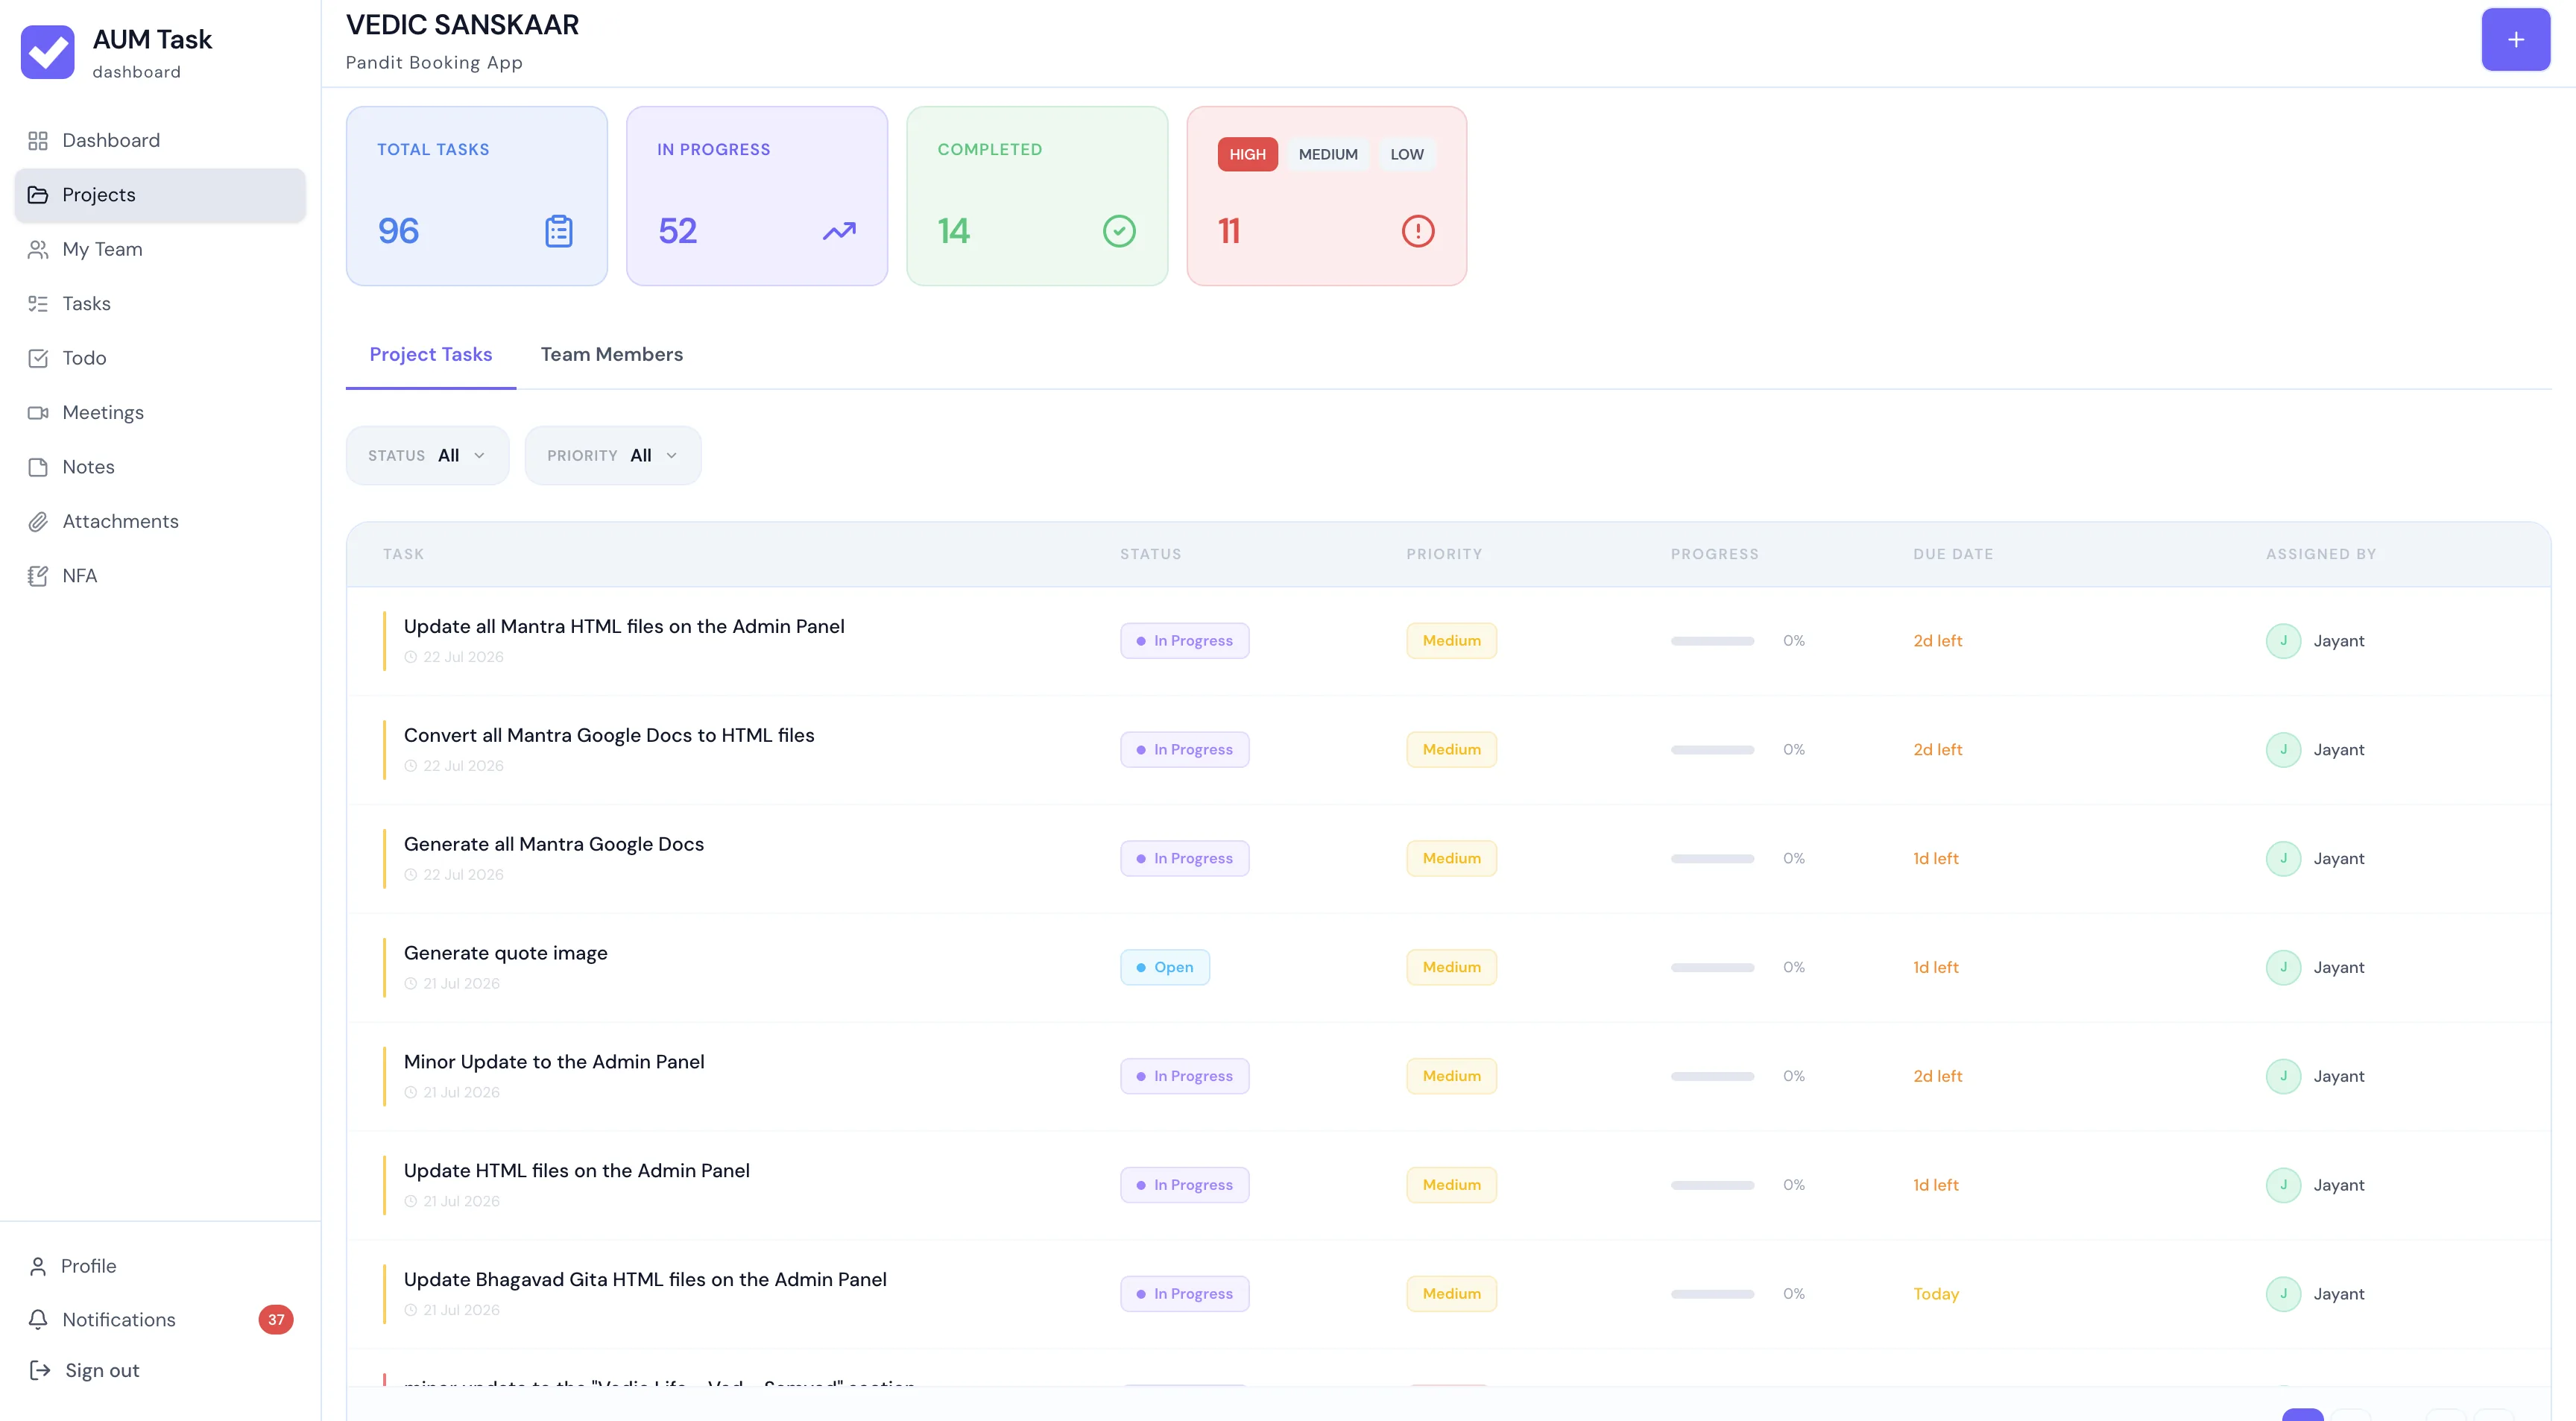Open task Convert all Mantra Google Docs

point(609,736)
